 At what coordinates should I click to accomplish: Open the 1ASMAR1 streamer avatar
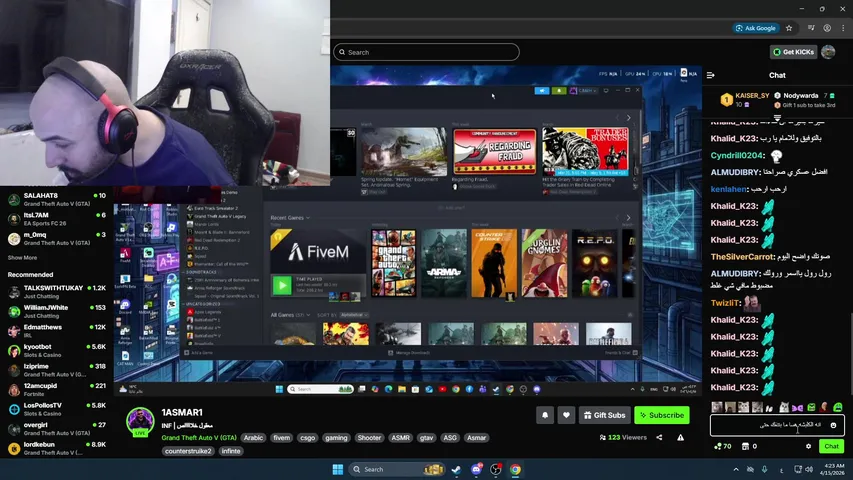tap(140, 421)
